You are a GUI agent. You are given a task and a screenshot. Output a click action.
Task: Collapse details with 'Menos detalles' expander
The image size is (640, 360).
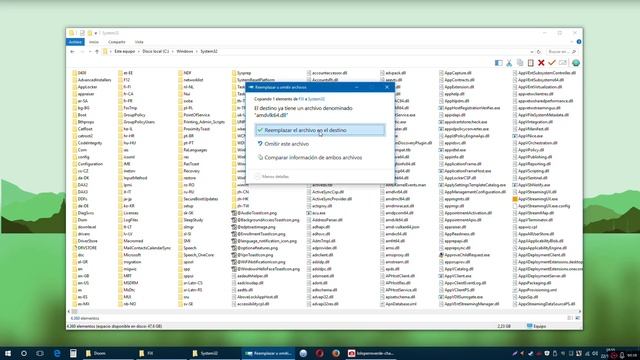272,177
